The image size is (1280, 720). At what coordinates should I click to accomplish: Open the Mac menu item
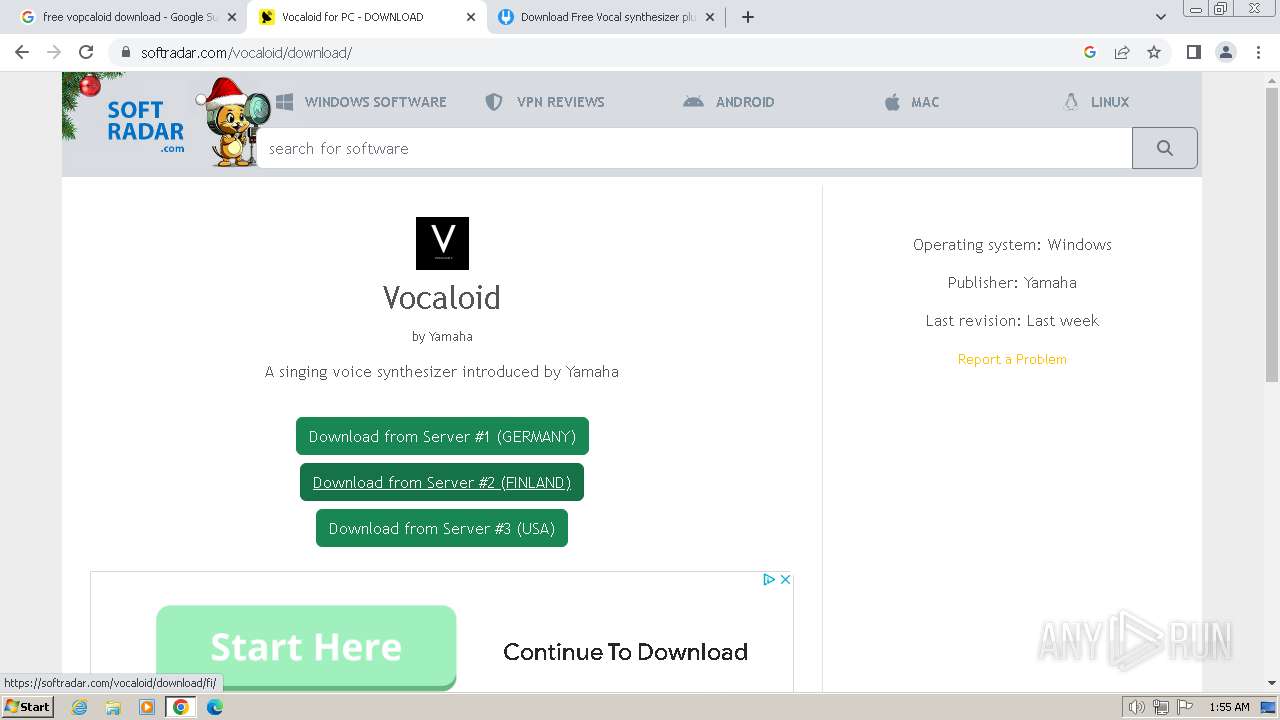tap(912, 102)
